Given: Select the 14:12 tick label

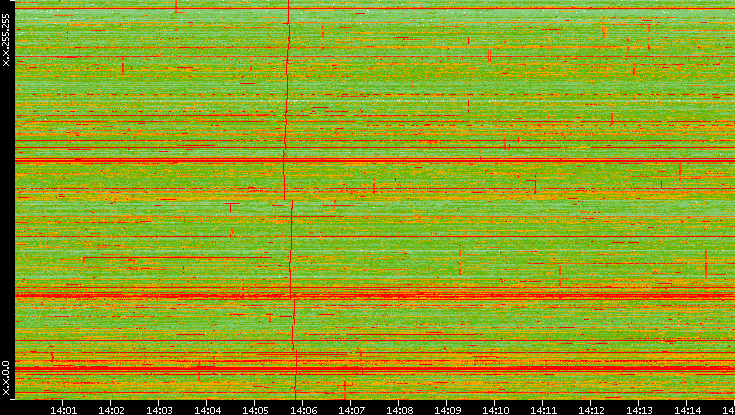Looking at the screenshot, I should pos(591,410).
